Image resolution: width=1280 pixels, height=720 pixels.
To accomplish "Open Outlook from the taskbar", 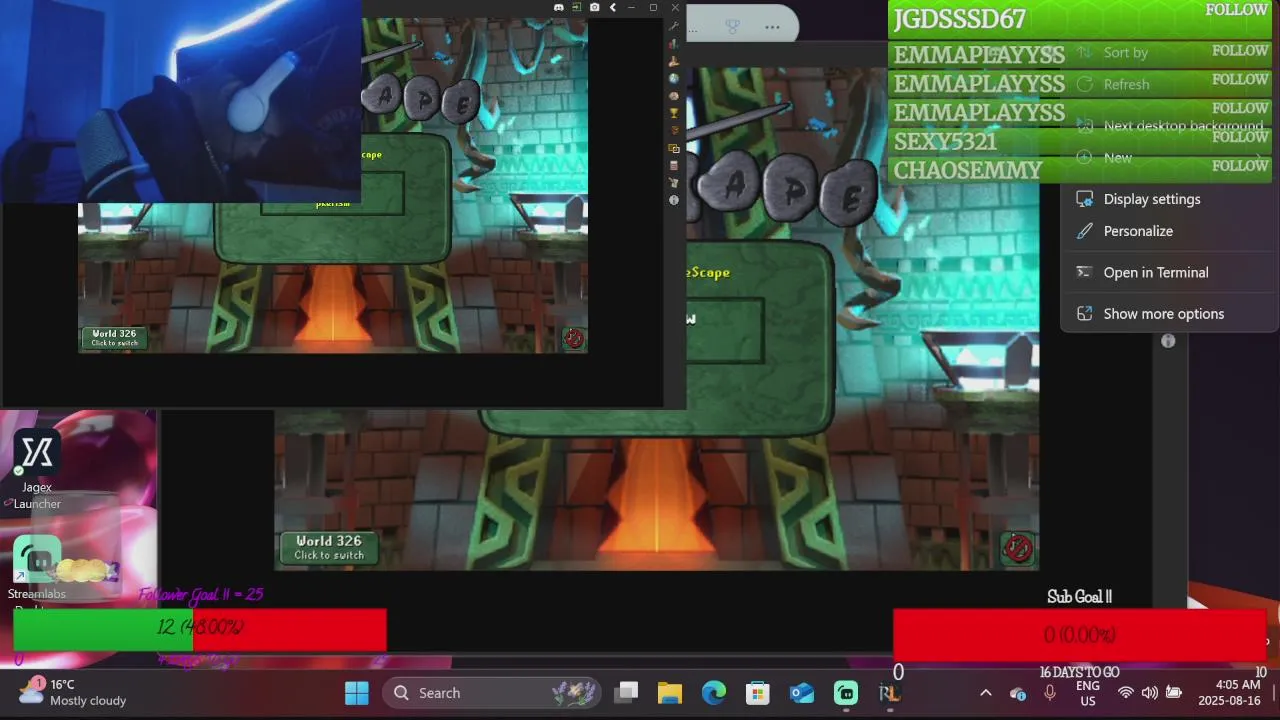I will point(802,693).
